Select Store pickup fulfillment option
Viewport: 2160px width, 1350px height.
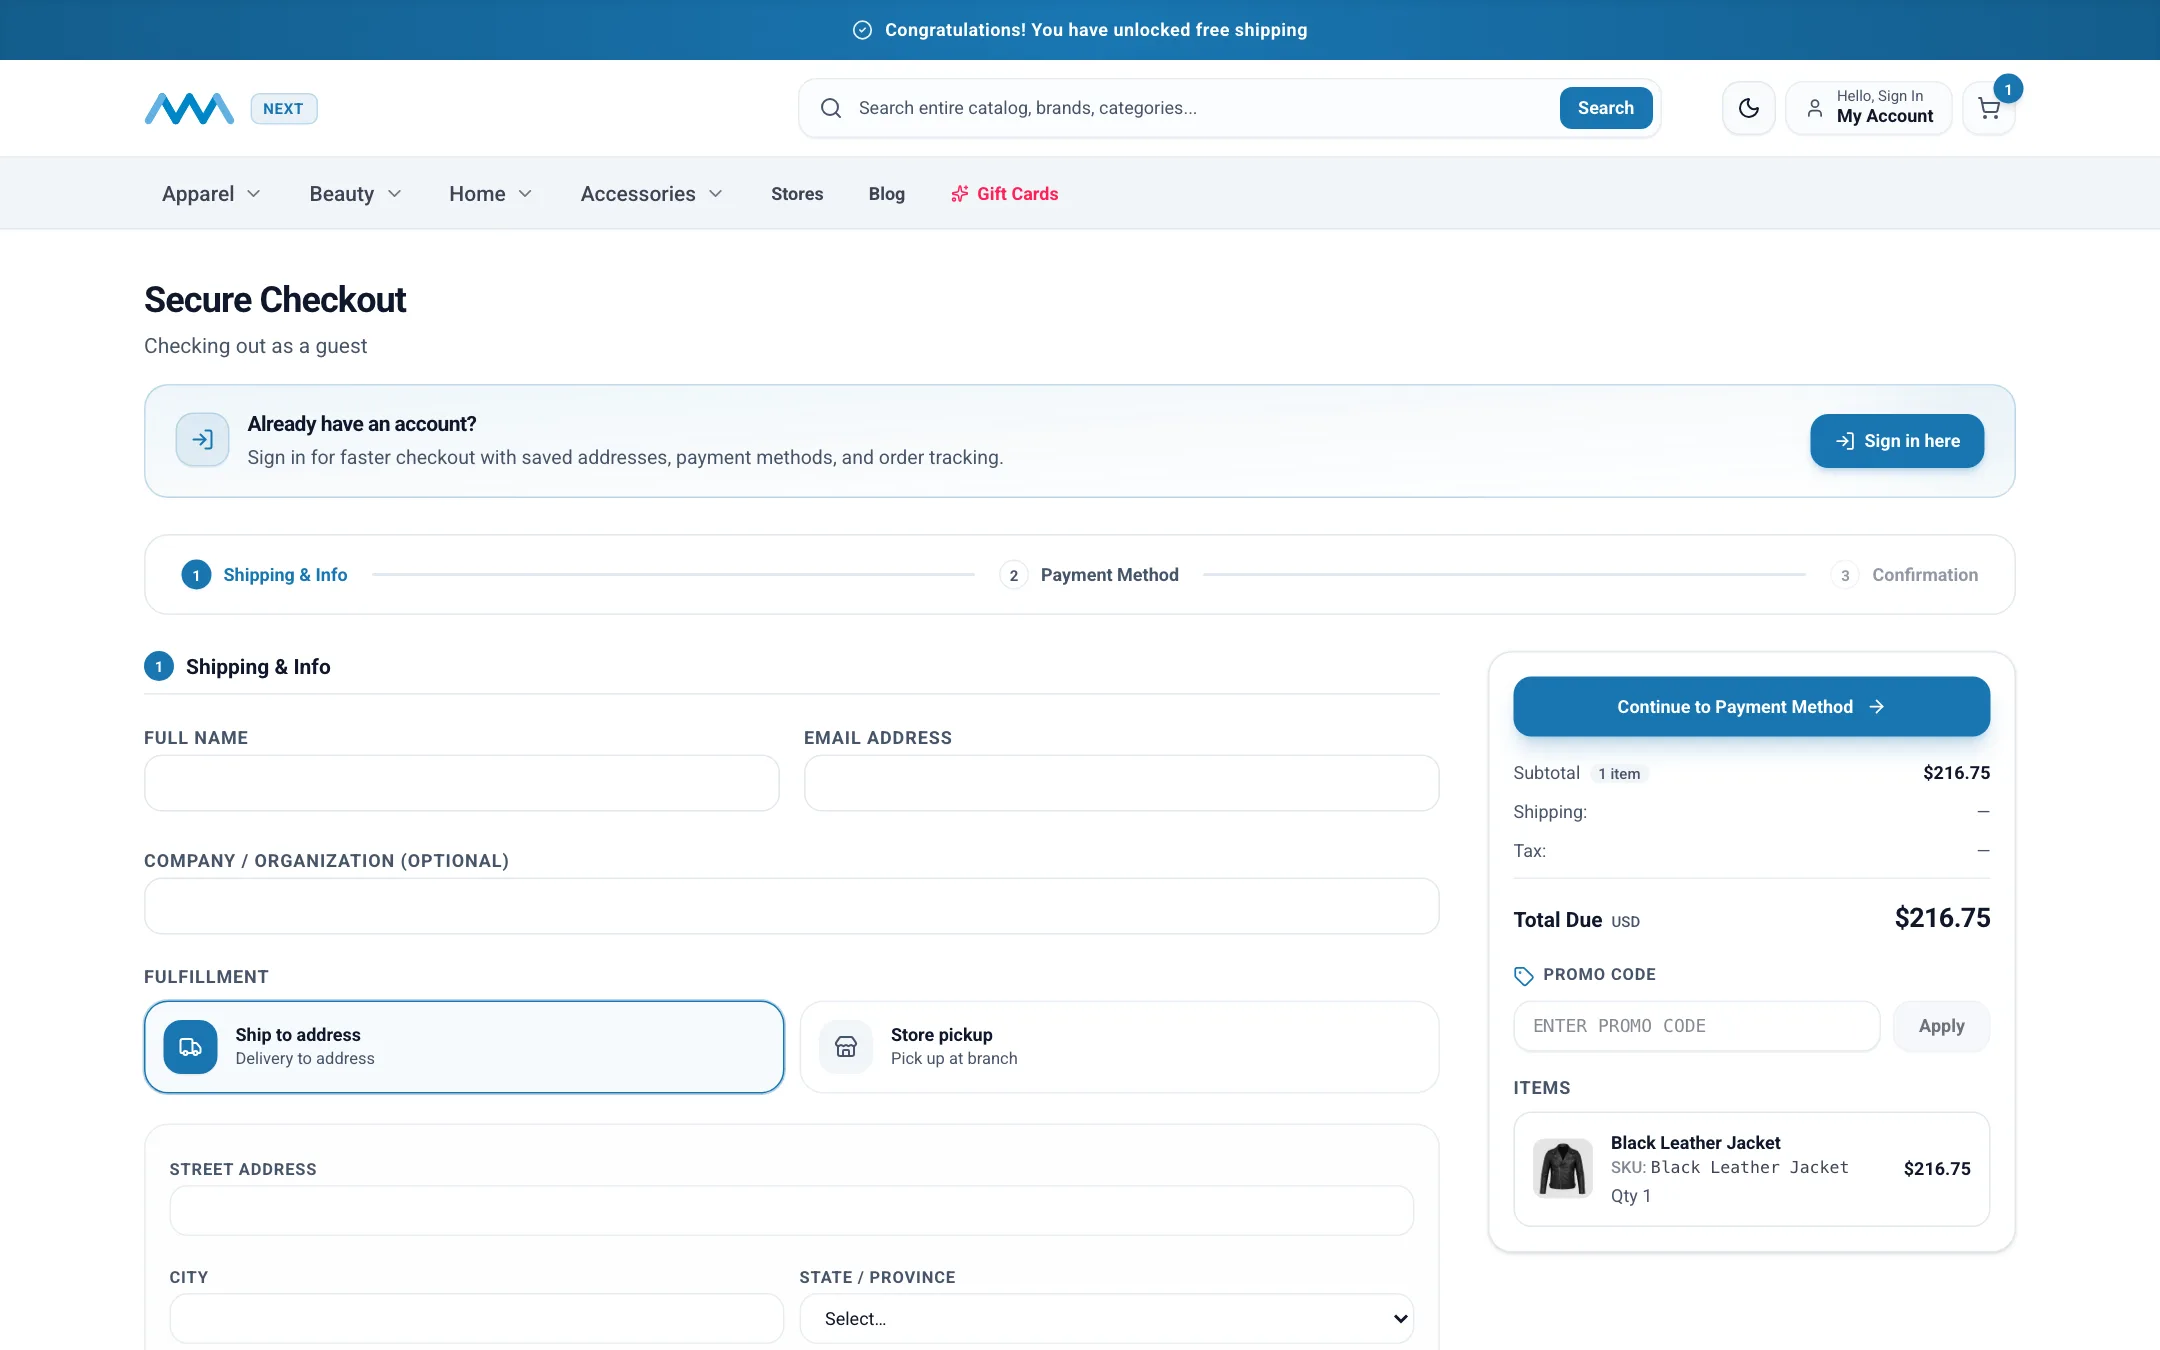1120,1047
